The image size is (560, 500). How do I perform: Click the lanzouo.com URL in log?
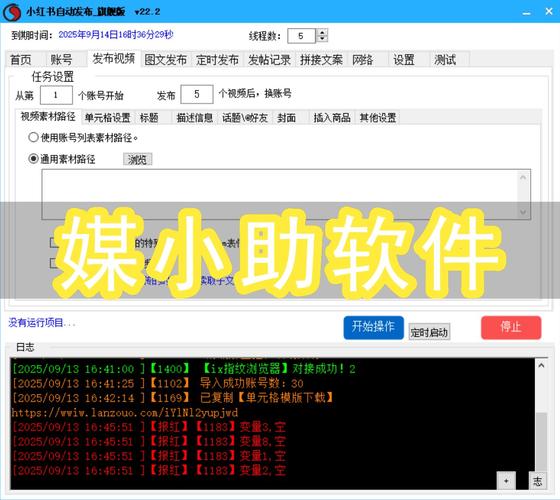tap(125, 413)
